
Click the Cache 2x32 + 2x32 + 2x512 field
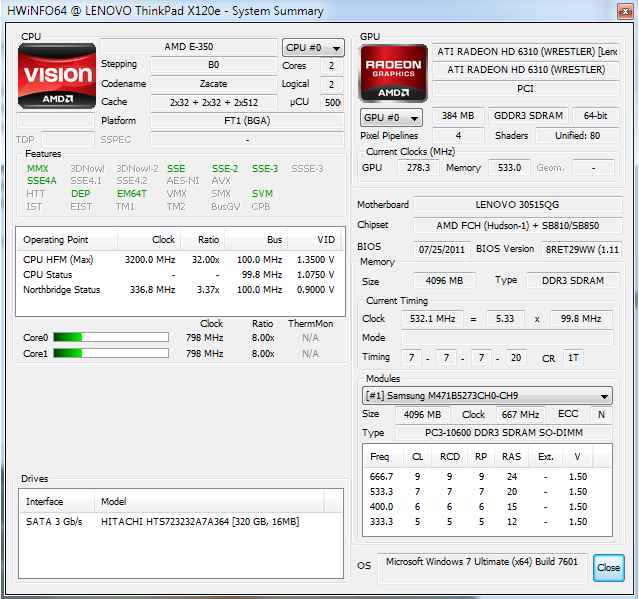click(214, 102)
